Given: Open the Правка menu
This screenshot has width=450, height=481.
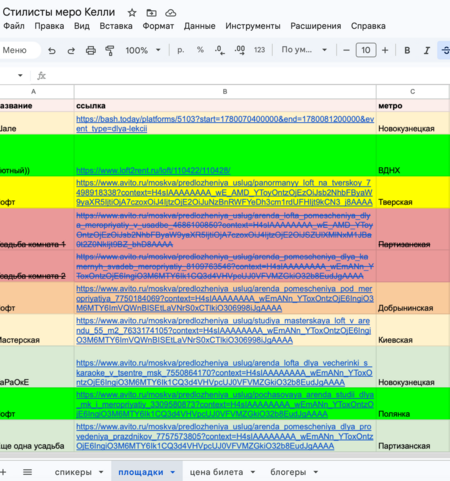Looking at the screenshot, I should point(49,26).
